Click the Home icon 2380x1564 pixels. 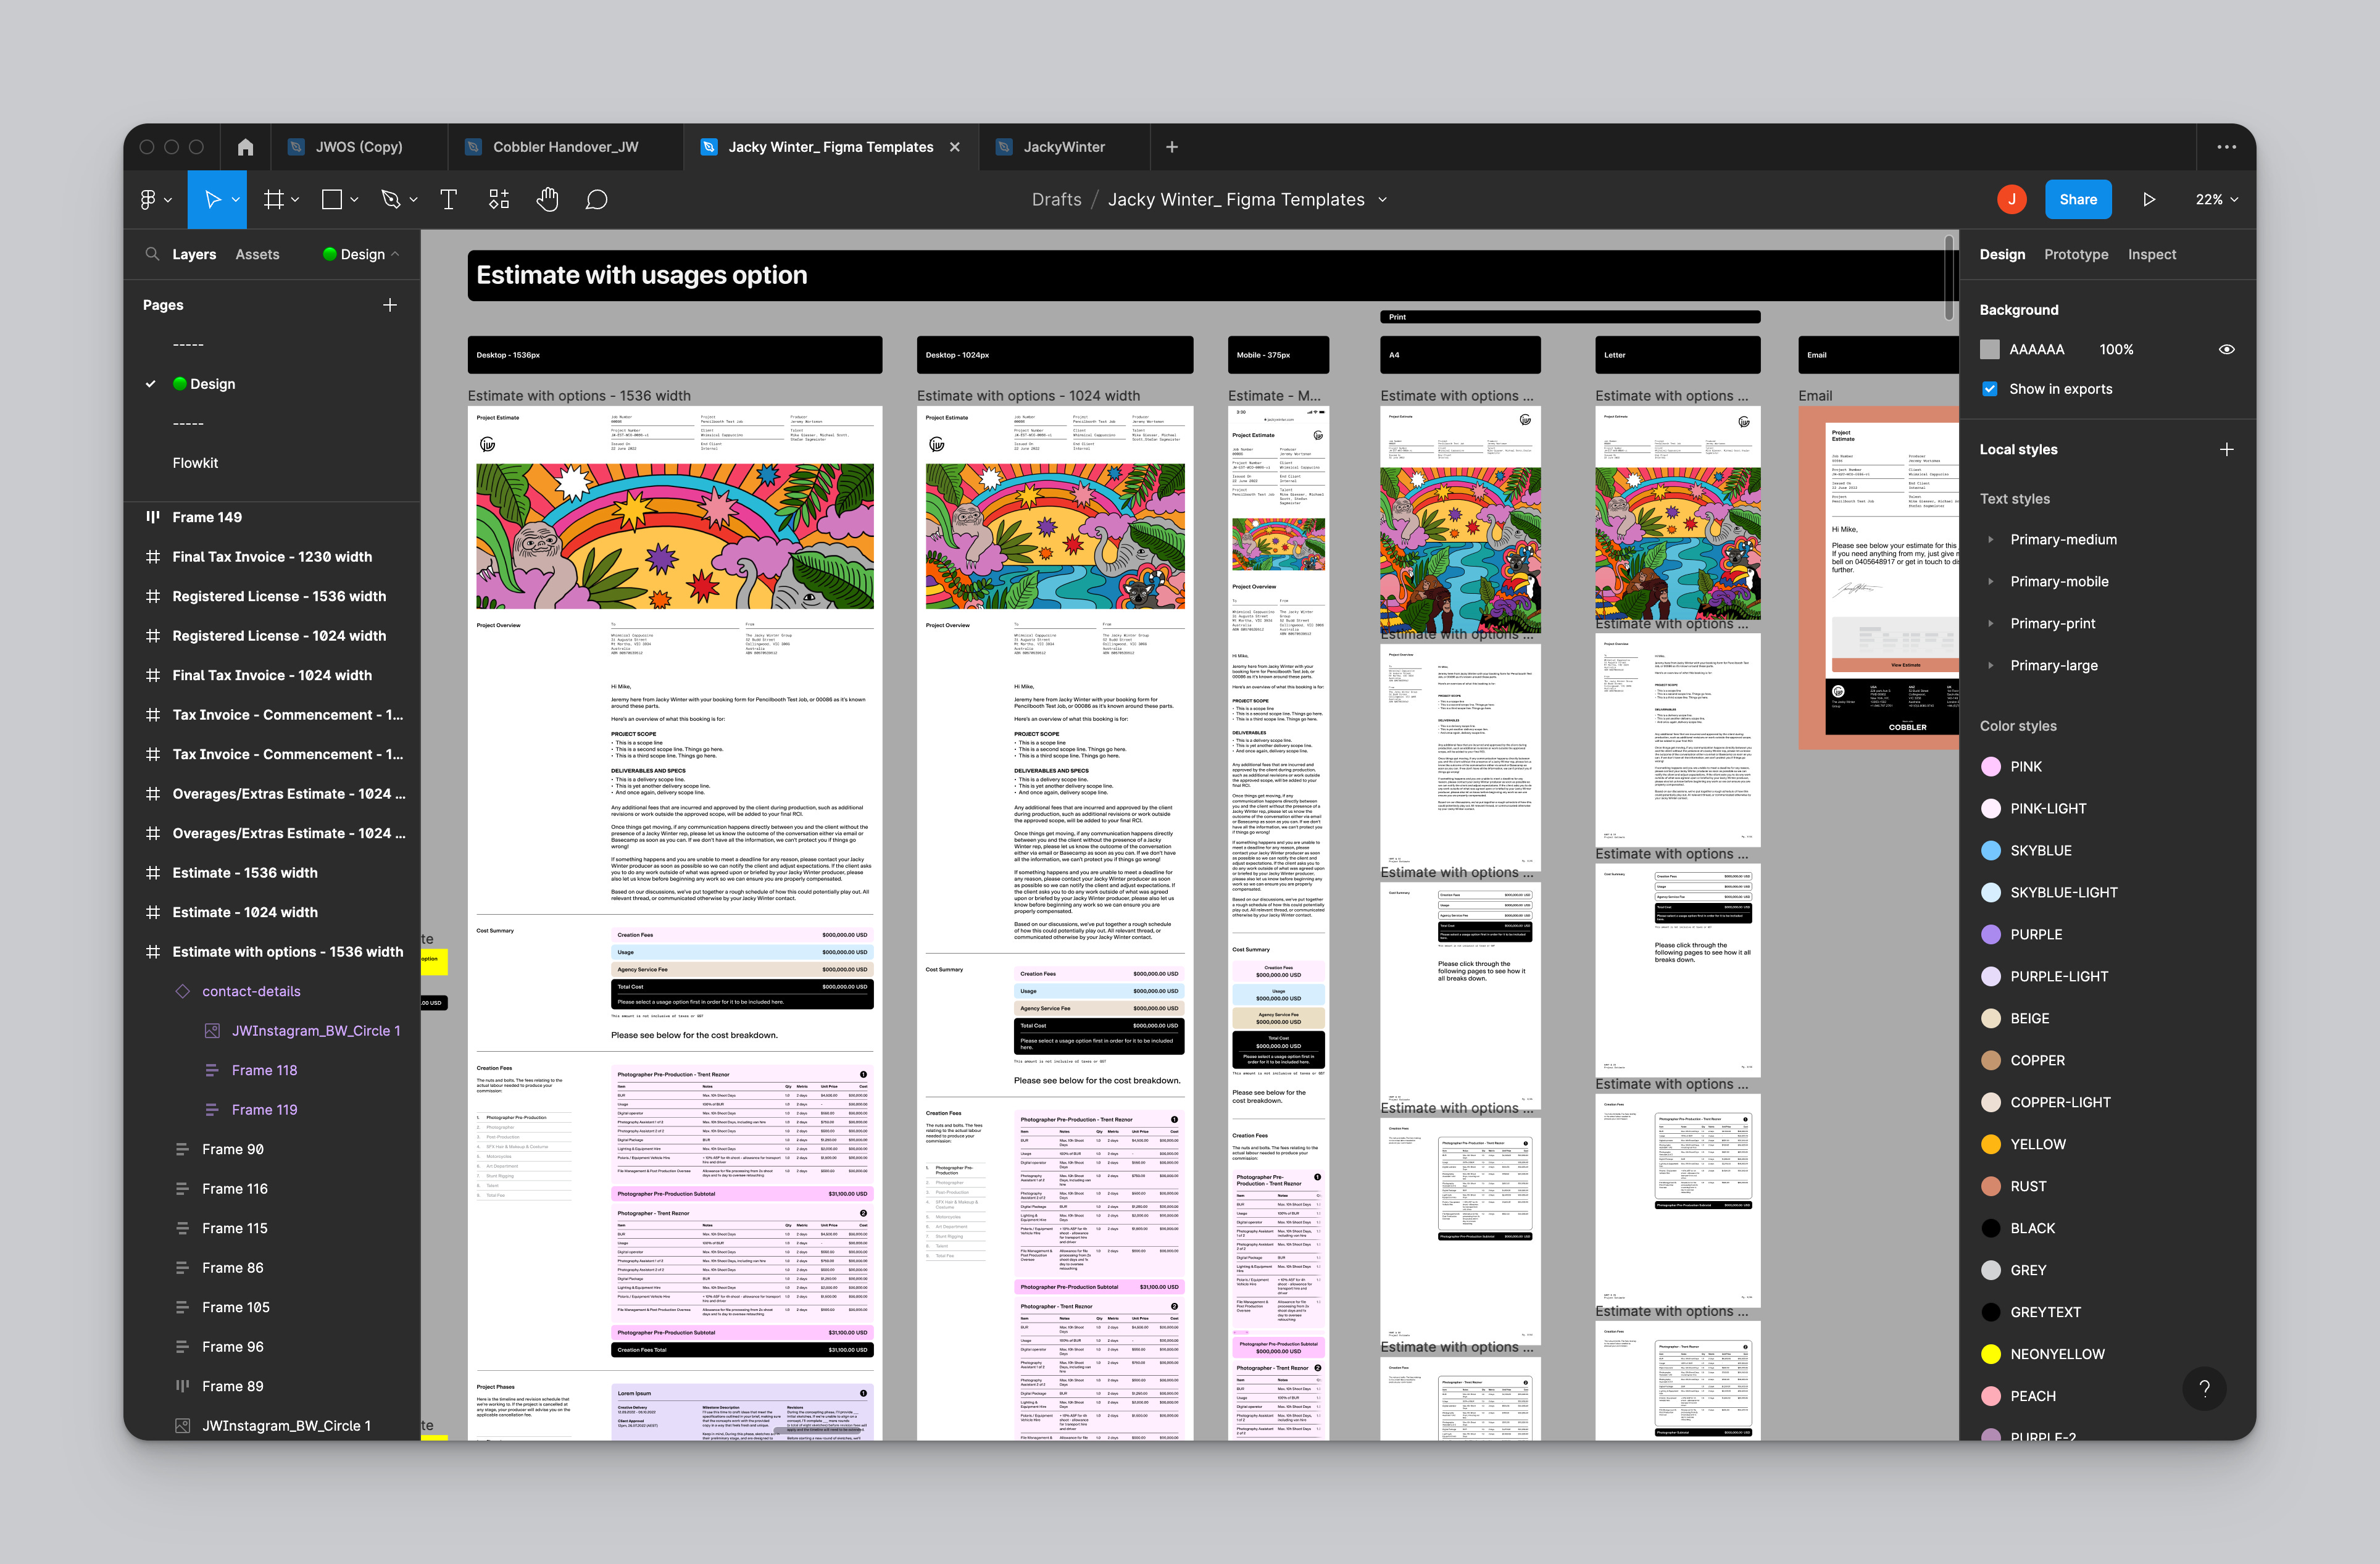click(245, 147)
